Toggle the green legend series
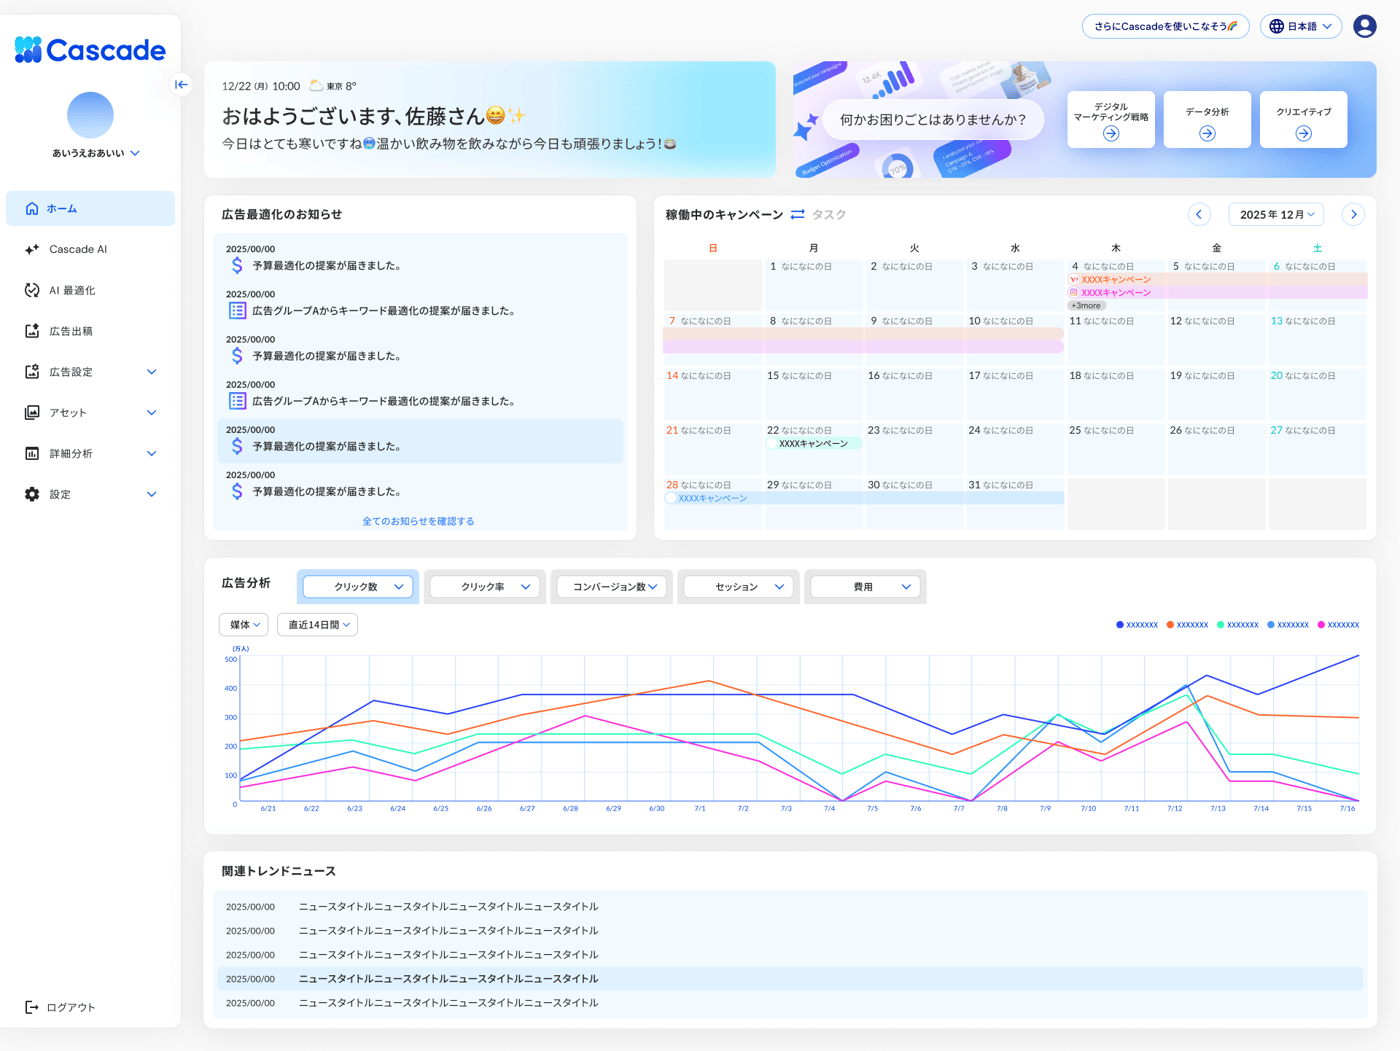 click(x=1237, y=625)
